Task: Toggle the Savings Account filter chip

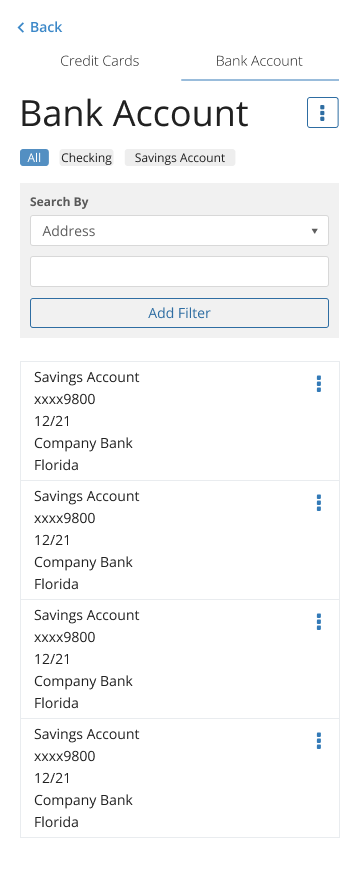Action: pyautogui.click(x=180, y=158)
